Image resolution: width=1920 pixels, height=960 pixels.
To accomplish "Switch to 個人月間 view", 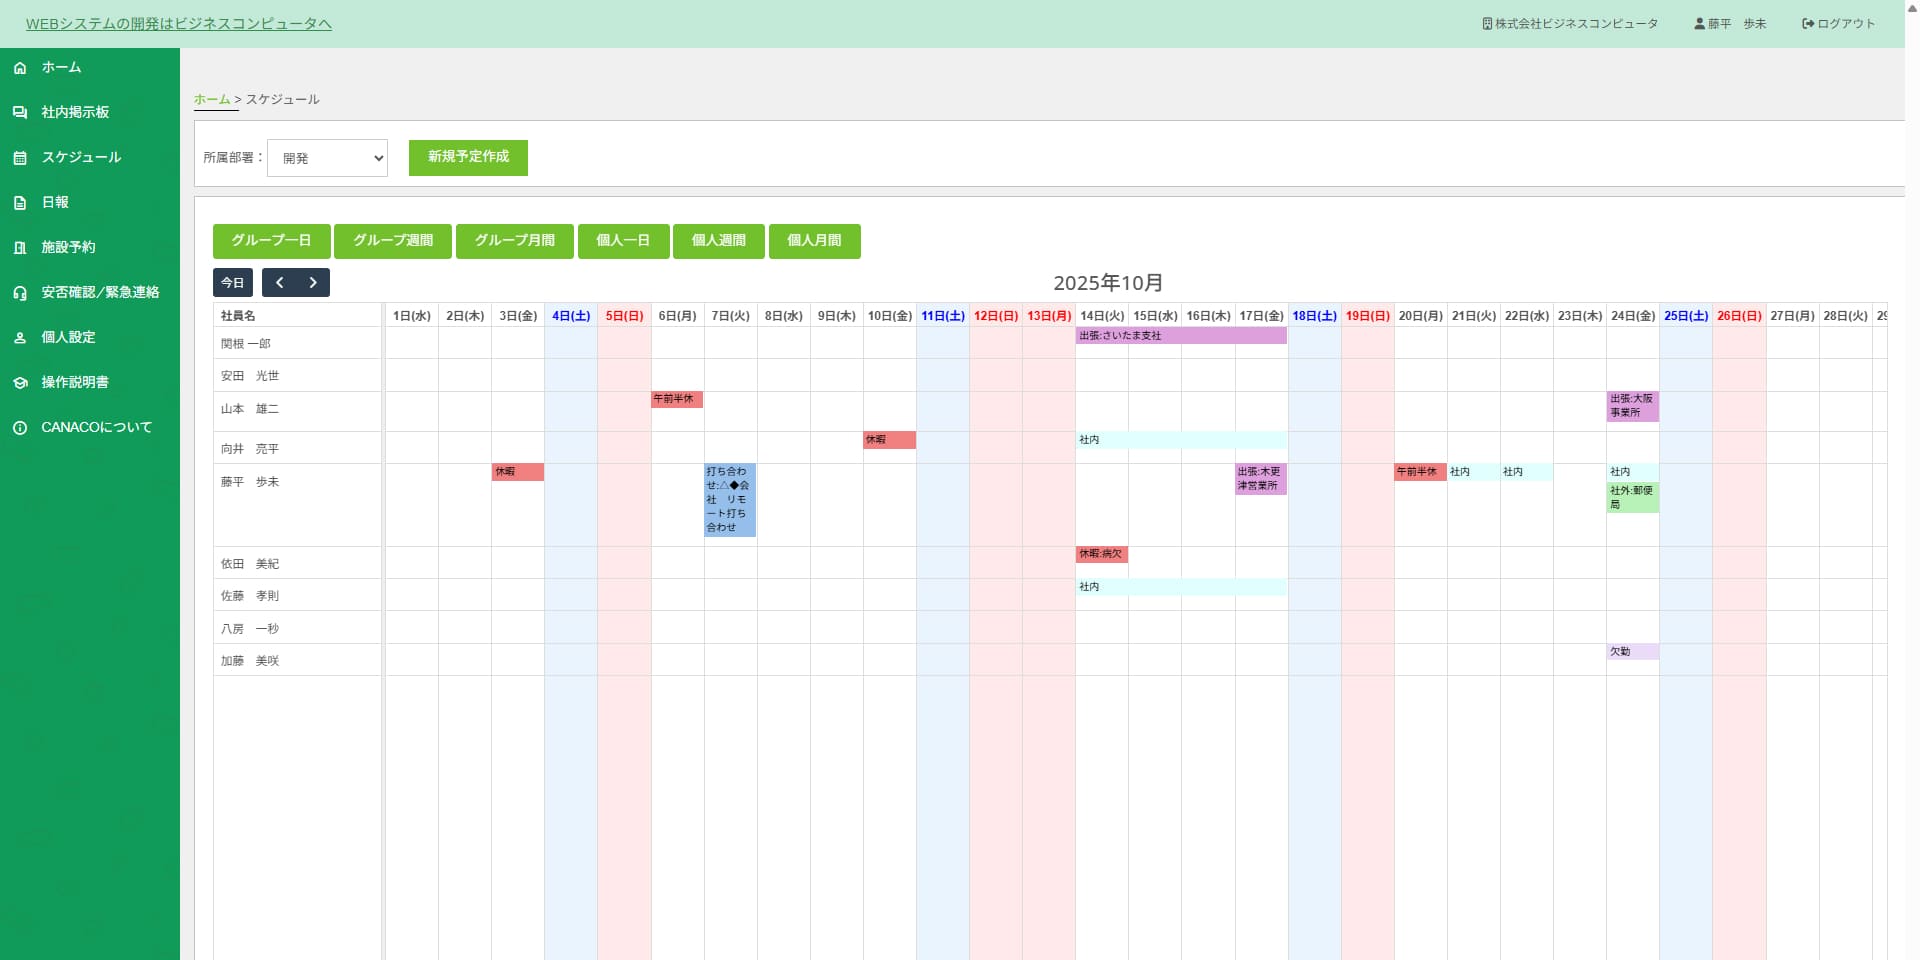I will pyautogui.click(x=814, y=241).
